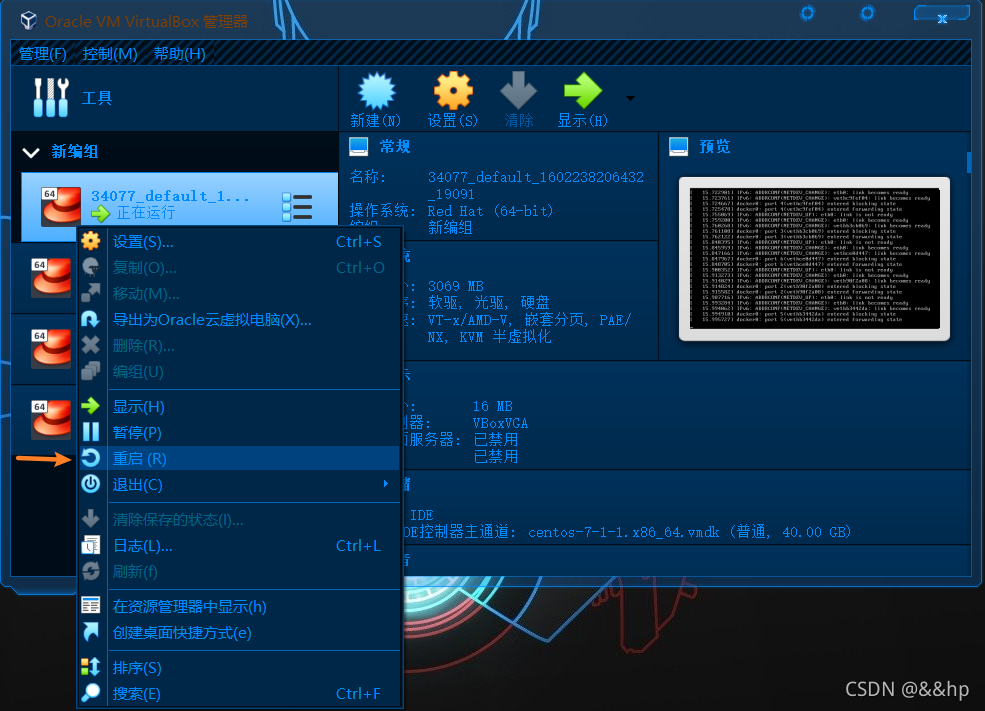Open dropdown arrow next to Show toolbar button

click(630, 98)
